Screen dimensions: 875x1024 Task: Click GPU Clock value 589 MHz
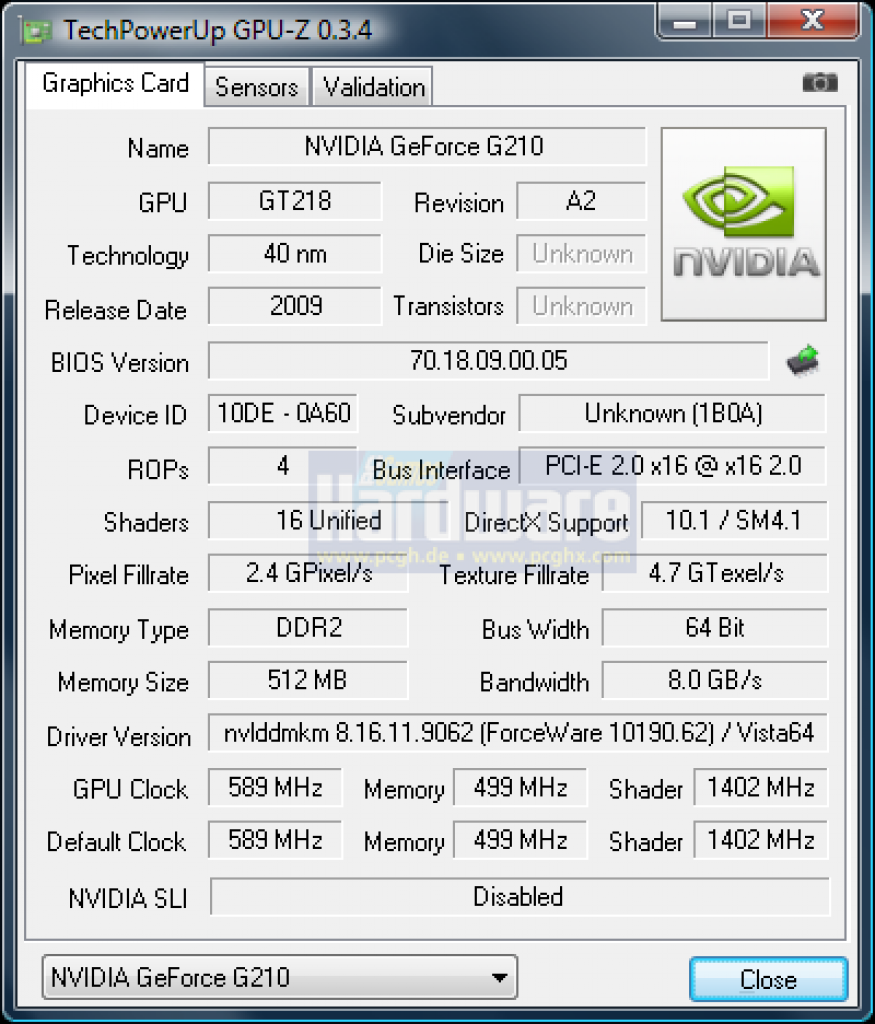coord(275,787)
